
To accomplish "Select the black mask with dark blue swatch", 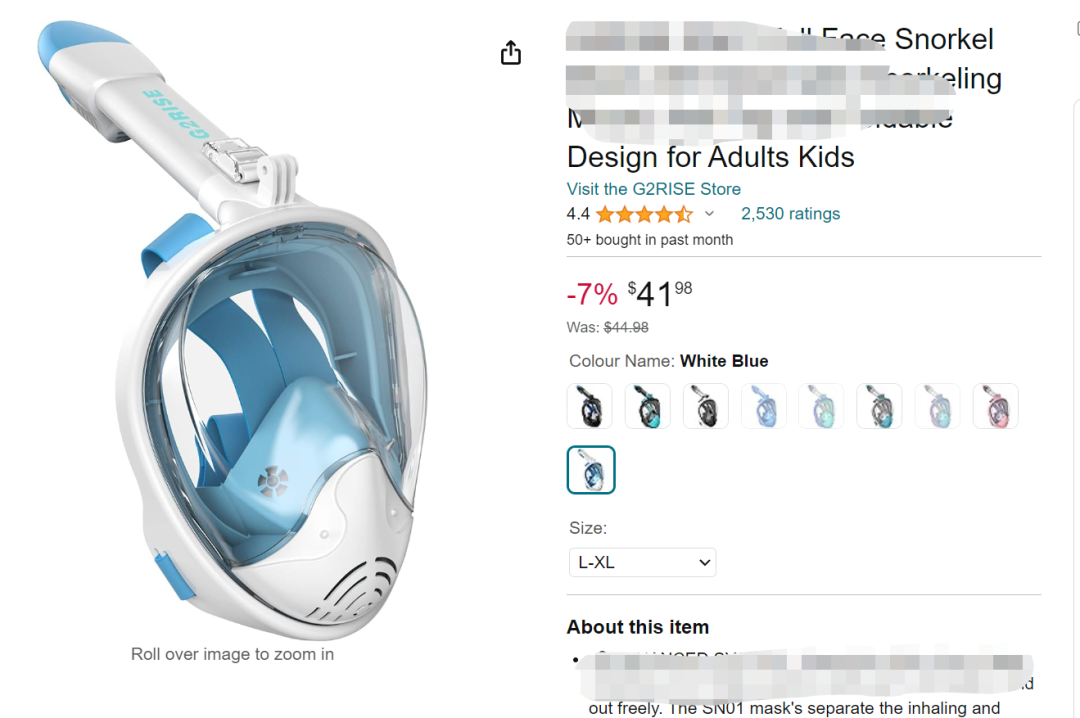I will tap(589, 407).
